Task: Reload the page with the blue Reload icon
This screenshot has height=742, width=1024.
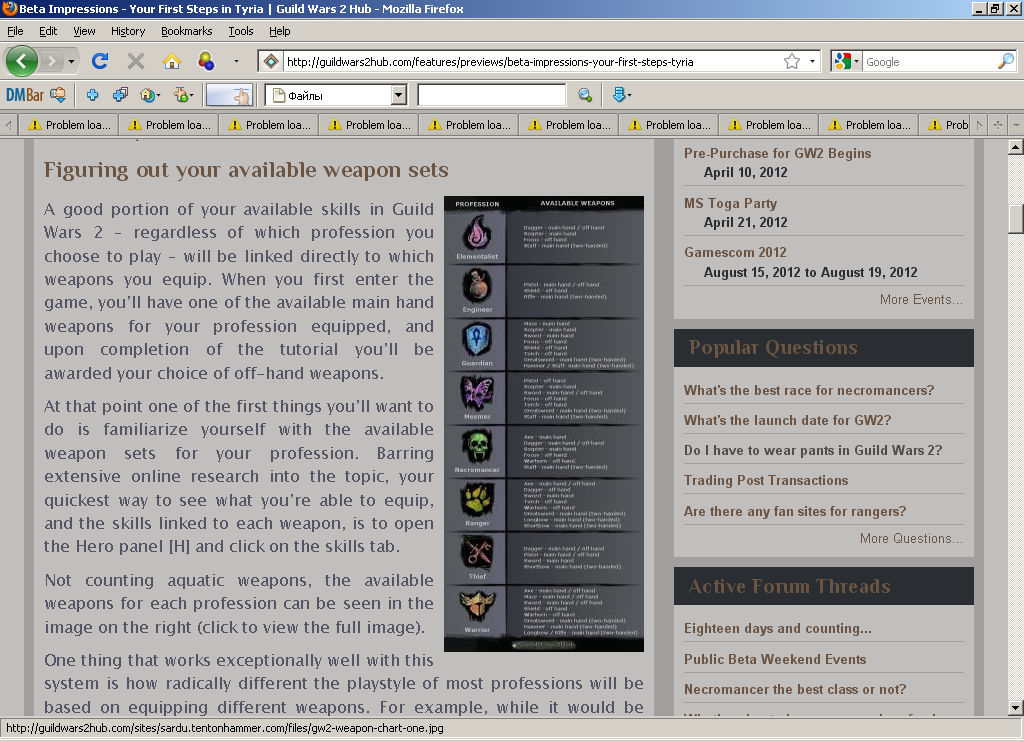Action: [100, 61]
